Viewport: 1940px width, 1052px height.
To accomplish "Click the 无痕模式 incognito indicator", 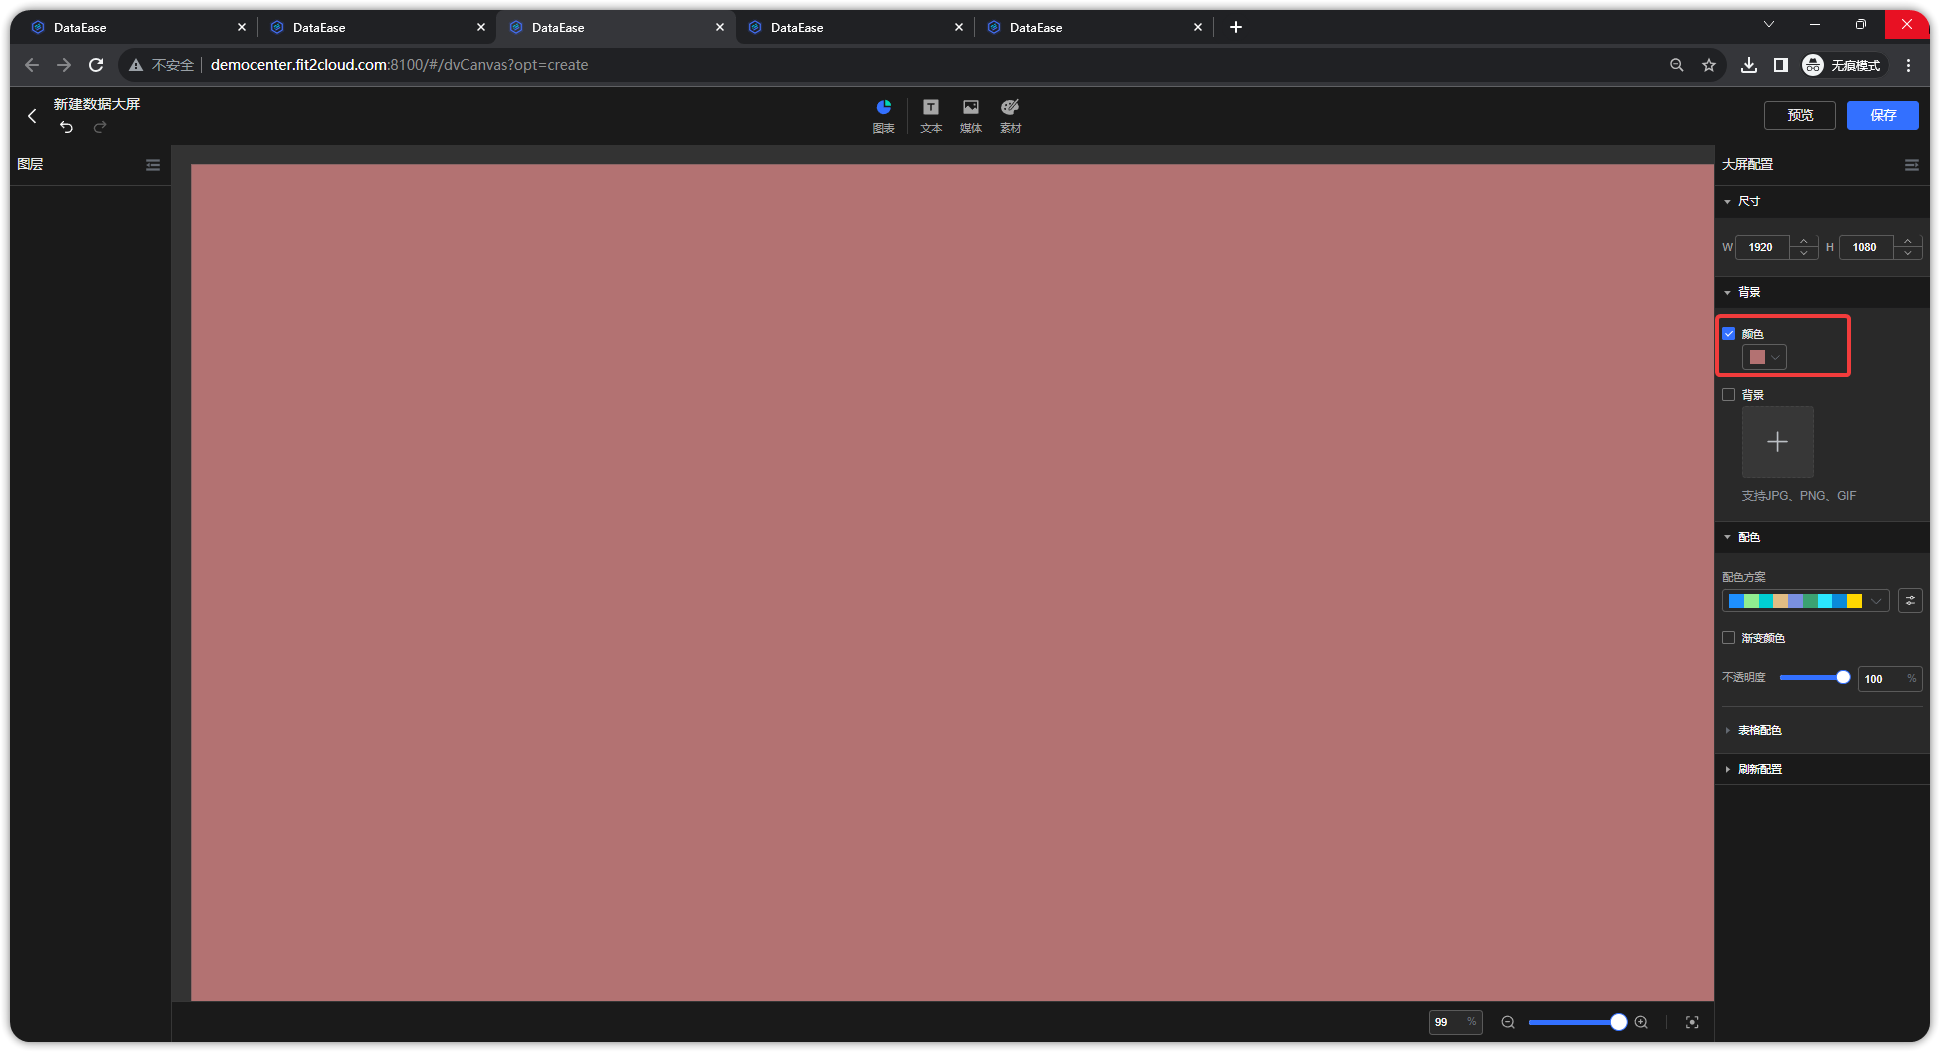I will point(1842,65).
